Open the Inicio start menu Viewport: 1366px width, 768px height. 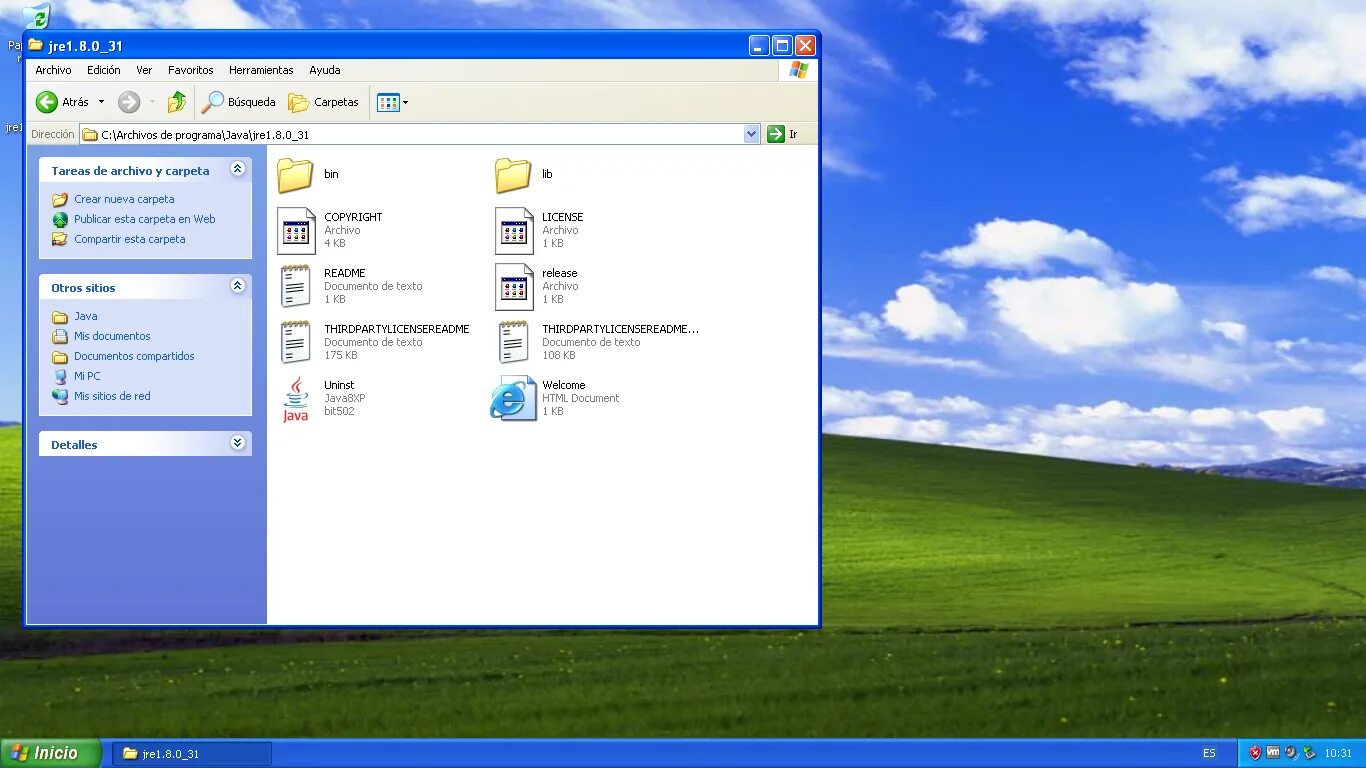51,753
